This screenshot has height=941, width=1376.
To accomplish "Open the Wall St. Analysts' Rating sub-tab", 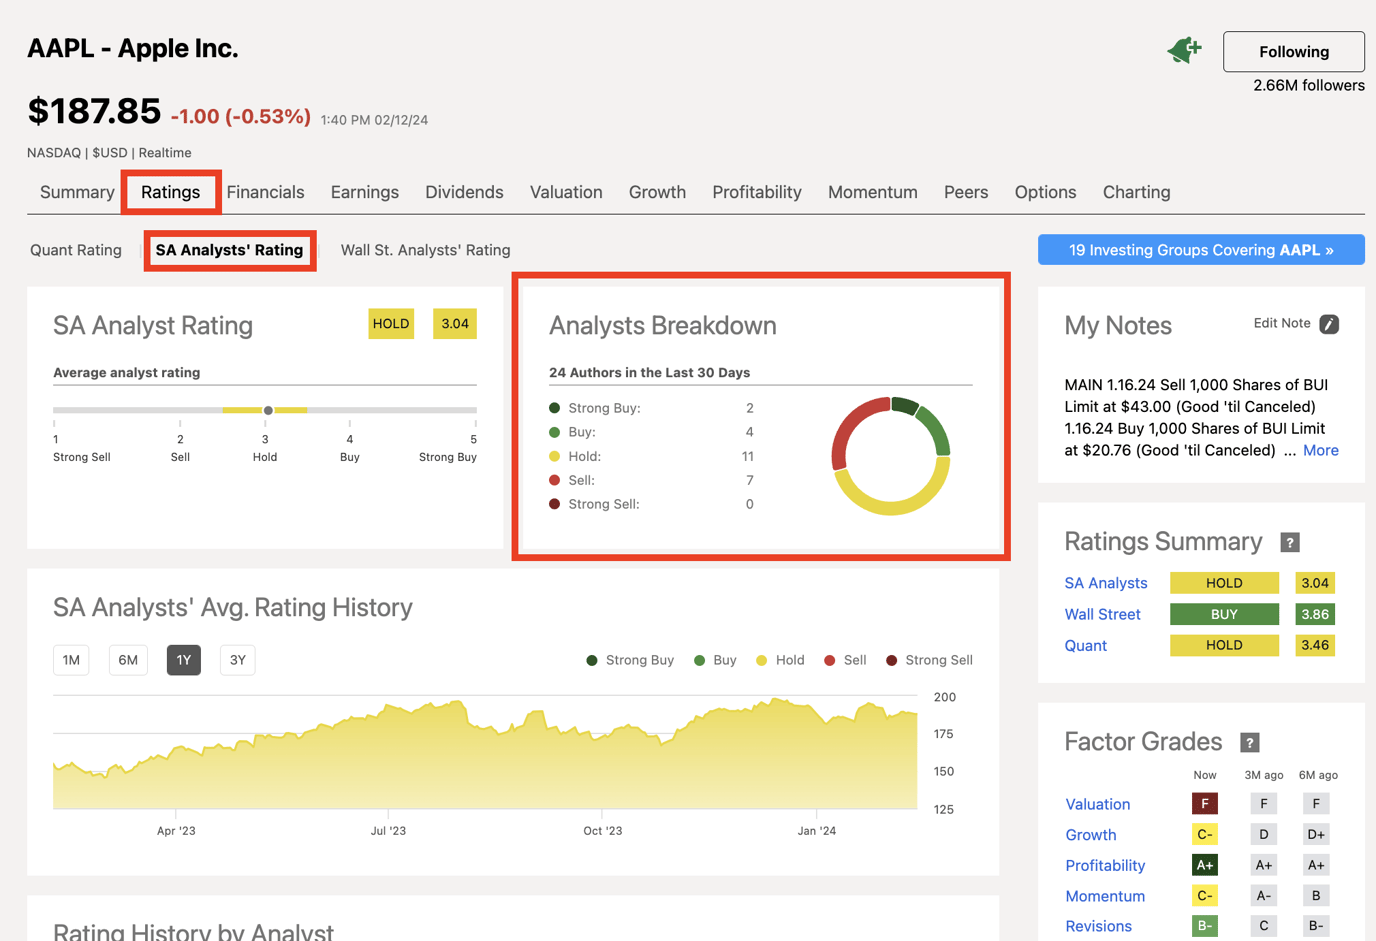I will click(425, 250).
